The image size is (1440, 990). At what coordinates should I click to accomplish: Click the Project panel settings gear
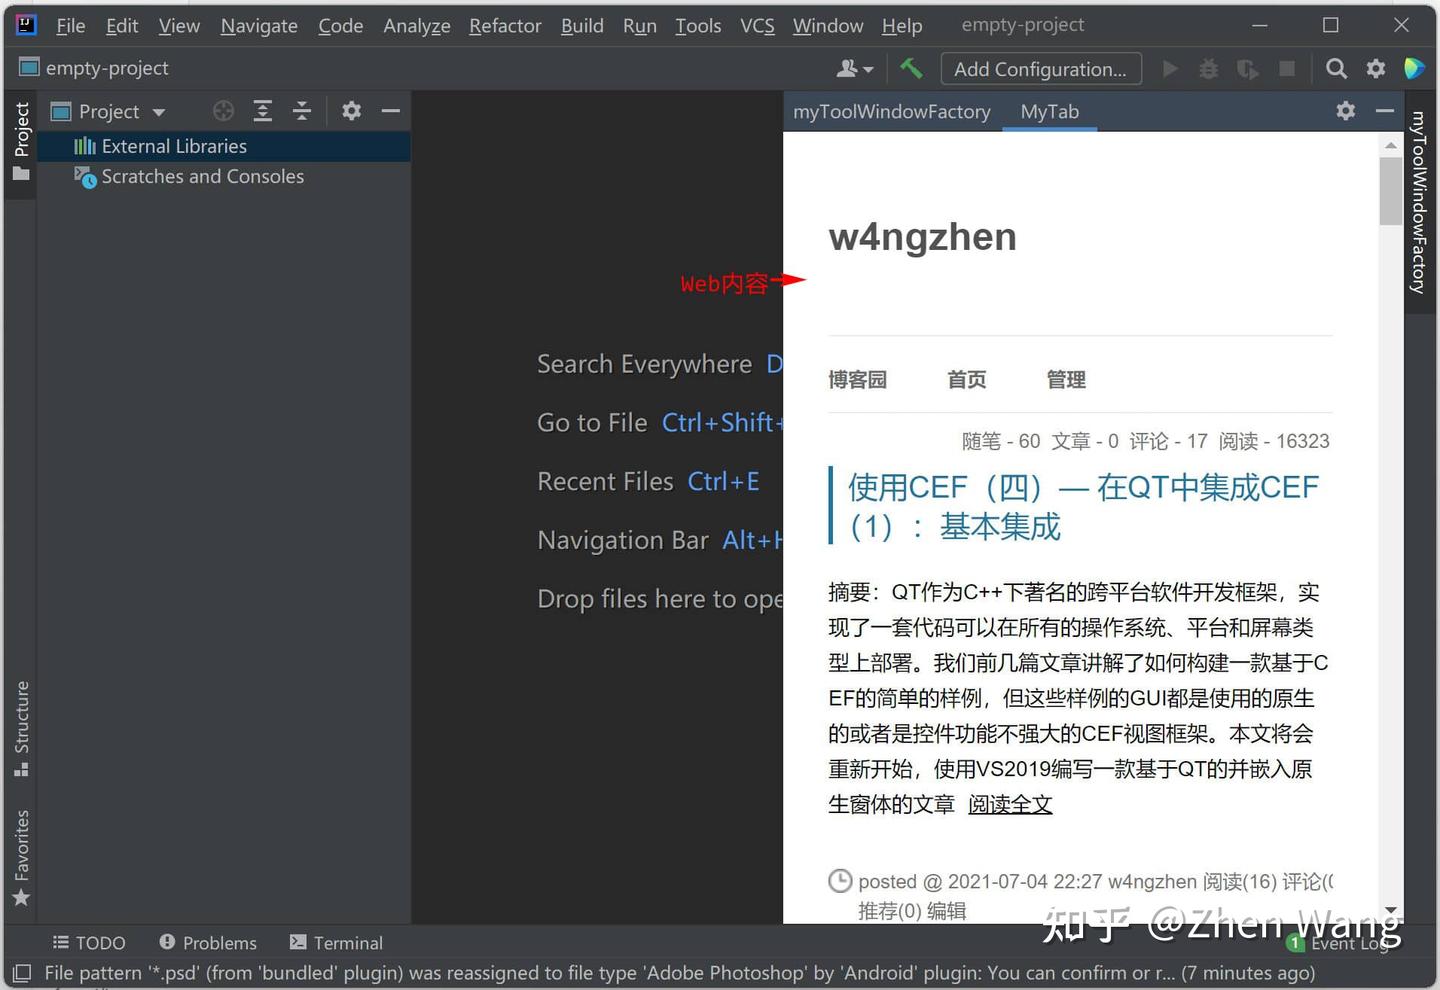click(x=351, y=111)
